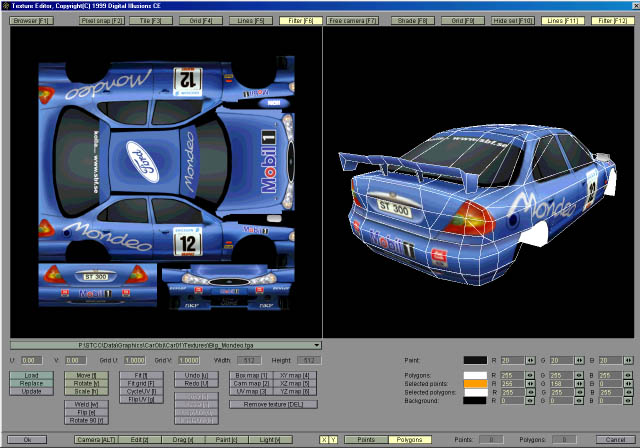Click the Selected points G value stepper
Image resolution: width=640 pixels, height=448 pixels.
coord(579,384)
